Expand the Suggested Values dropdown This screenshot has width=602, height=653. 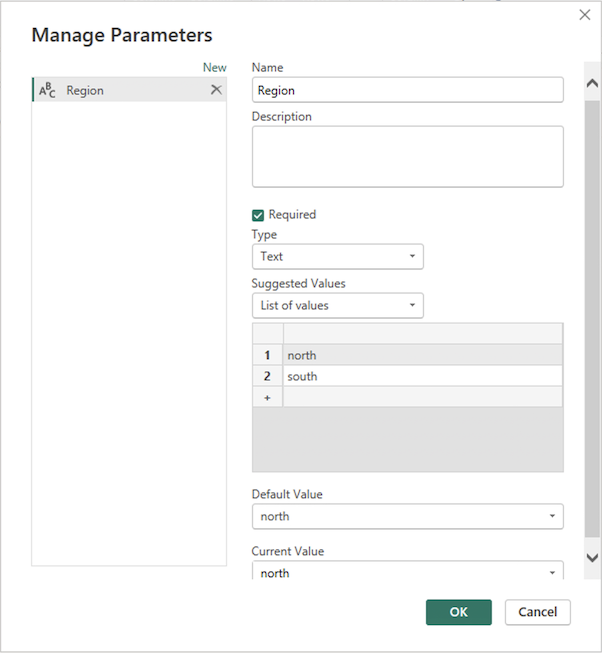pyautogui.click(x=337, y=305)
